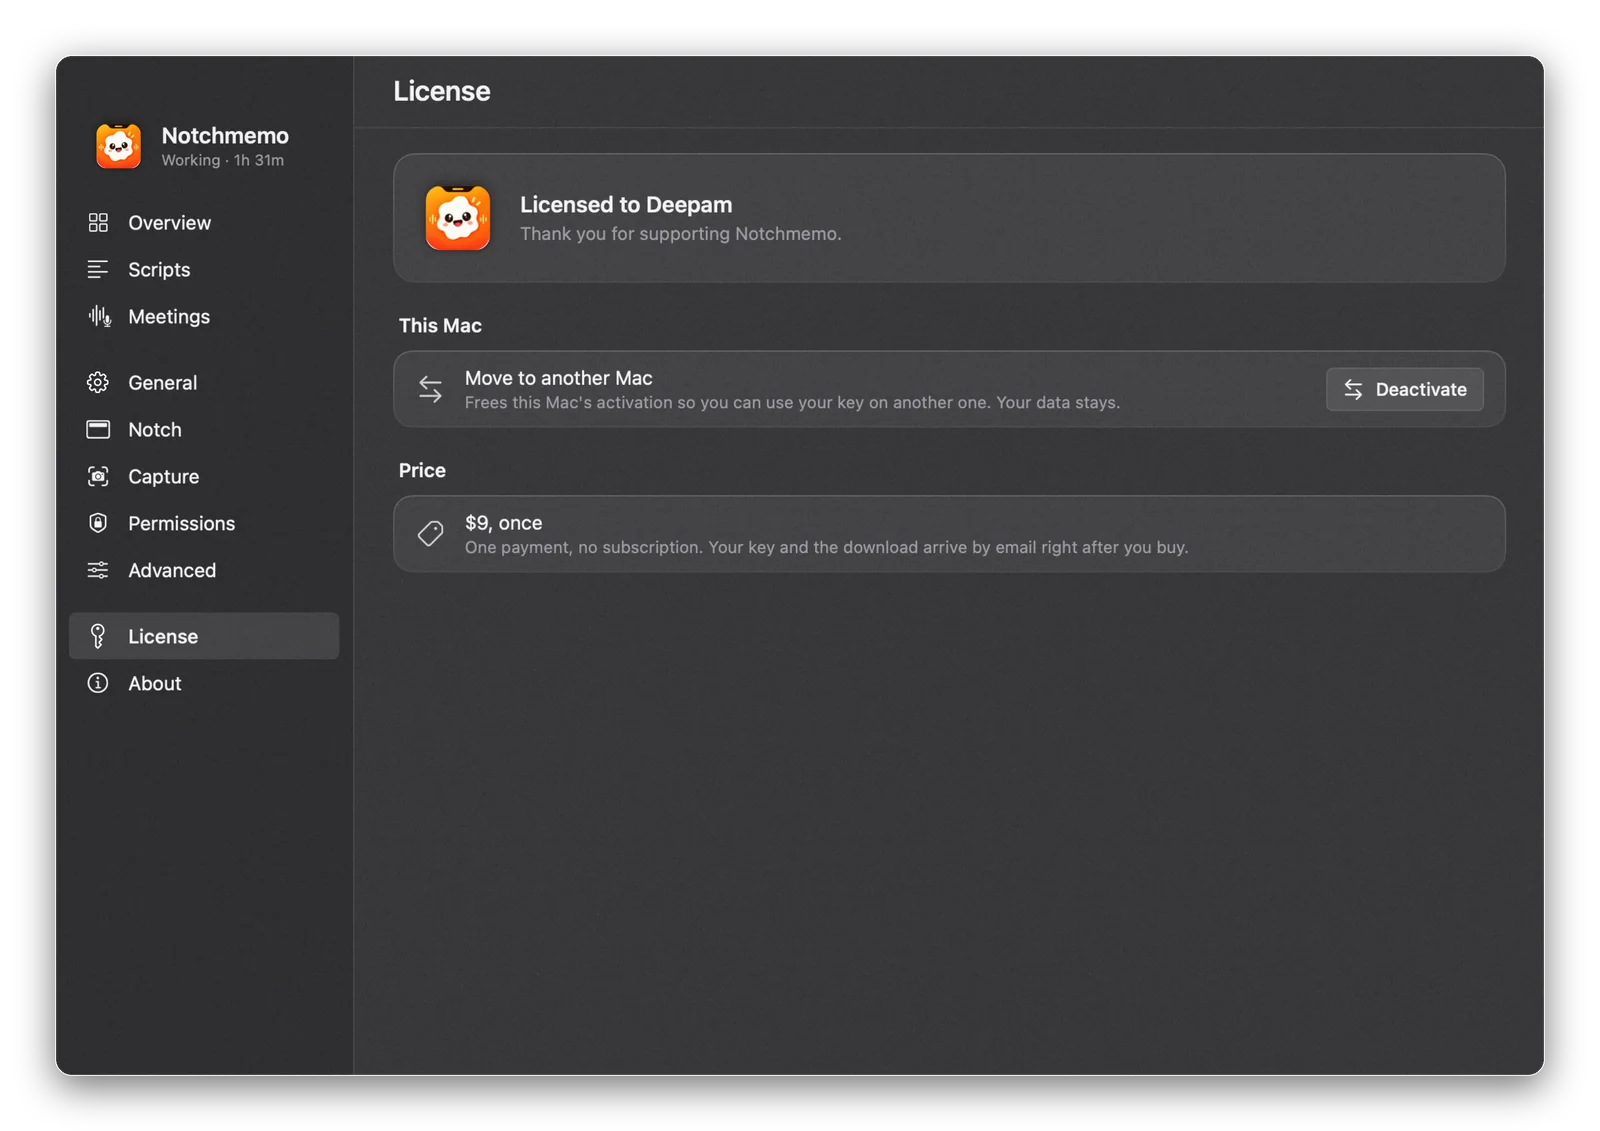Click the Notchmemo app name in sidebar
The width and height of the screenshot is (1600, 1131).
click(x=225, y=135)
